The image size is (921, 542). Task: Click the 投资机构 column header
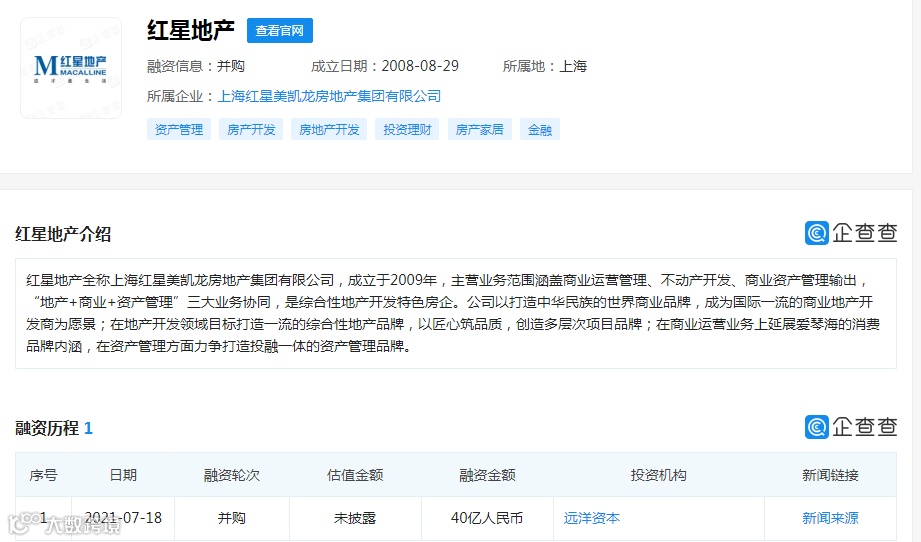tap(658, 475)
